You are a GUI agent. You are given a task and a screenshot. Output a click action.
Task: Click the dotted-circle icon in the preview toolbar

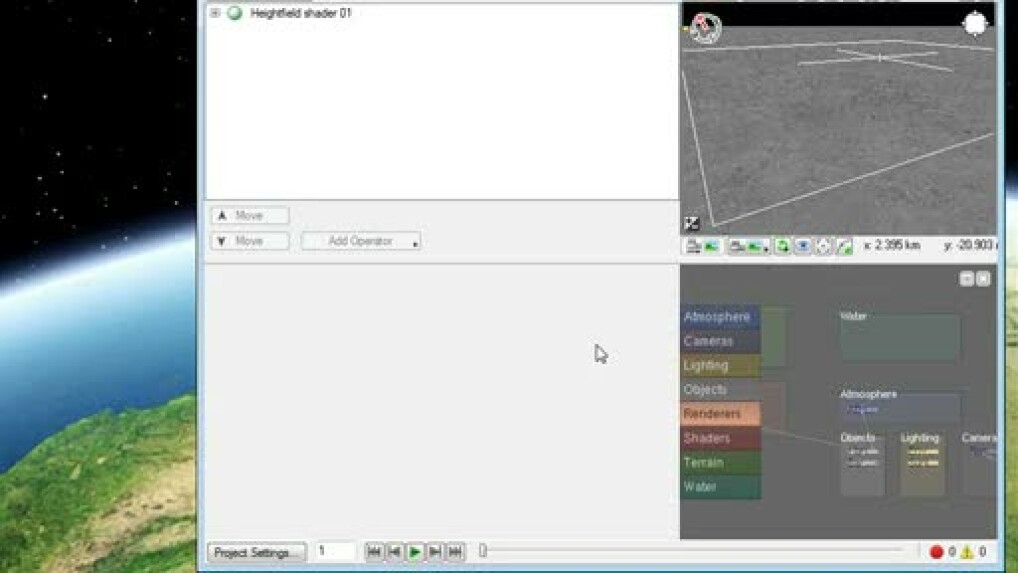[x=823, y=246]
